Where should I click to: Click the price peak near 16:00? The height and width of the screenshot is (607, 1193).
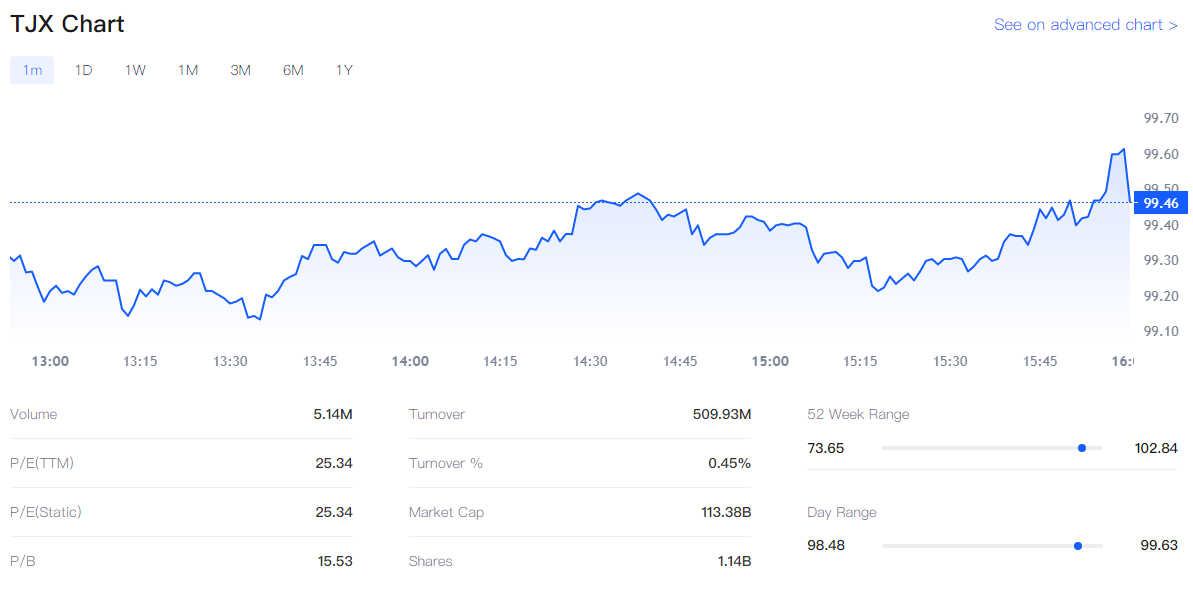(x=1124, y=150)
